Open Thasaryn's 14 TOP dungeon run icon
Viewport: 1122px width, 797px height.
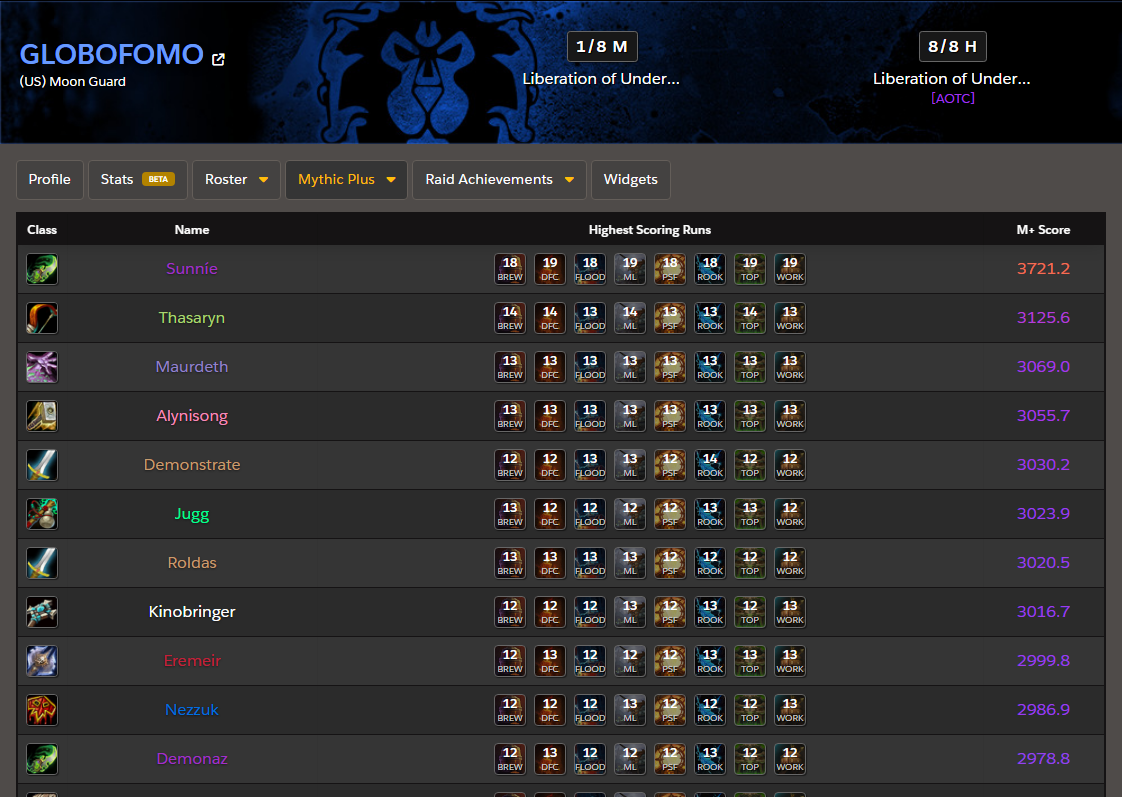pos(750,318)
